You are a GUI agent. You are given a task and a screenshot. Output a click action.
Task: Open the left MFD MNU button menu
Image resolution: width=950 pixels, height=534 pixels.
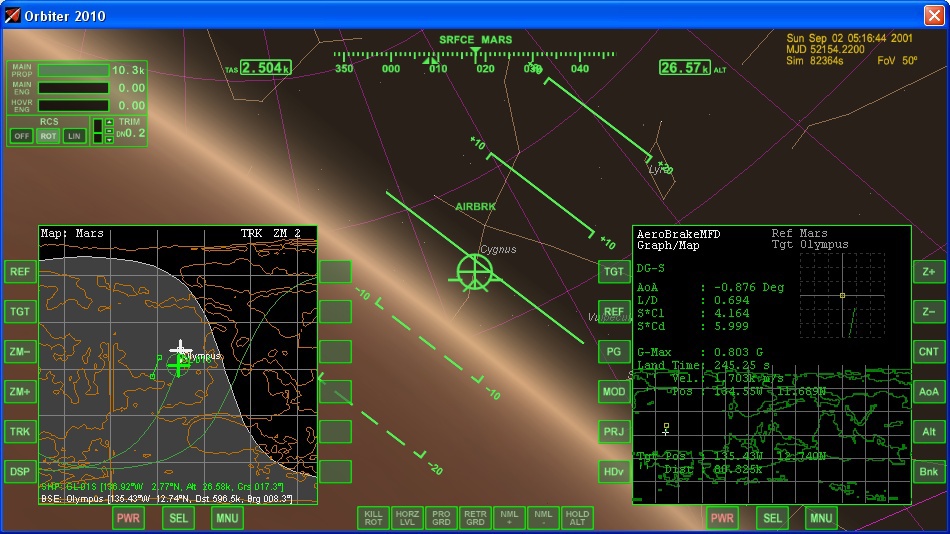[227, 518]
